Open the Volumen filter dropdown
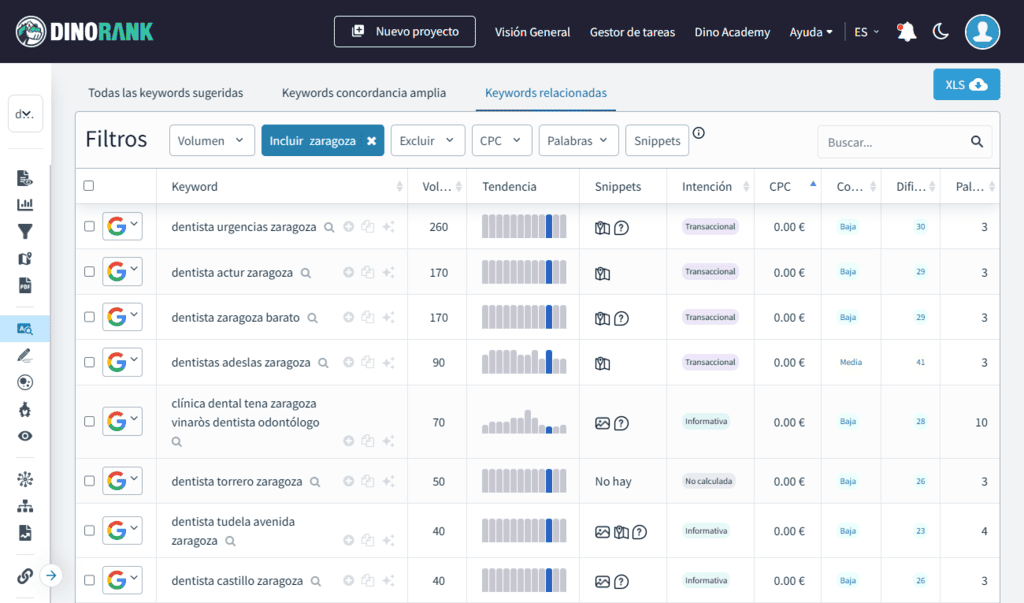This screenshot has height=603, width=1024. (x=211, y=140)
